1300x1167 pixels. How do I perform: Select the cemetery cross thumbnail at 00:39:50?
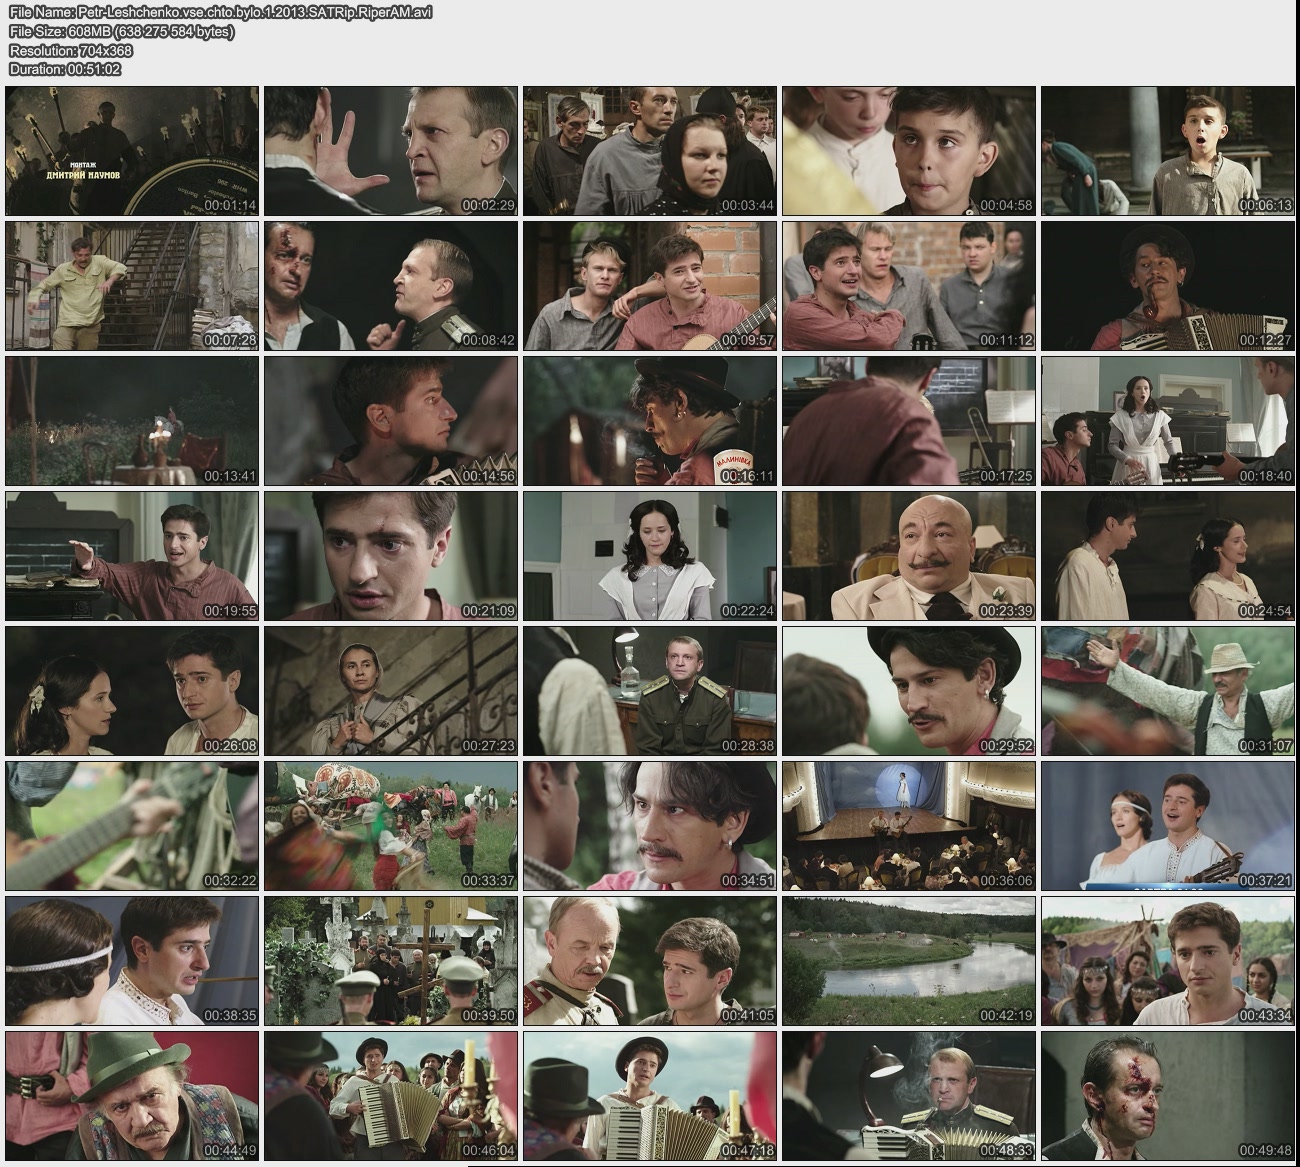(x=391, y=961)
